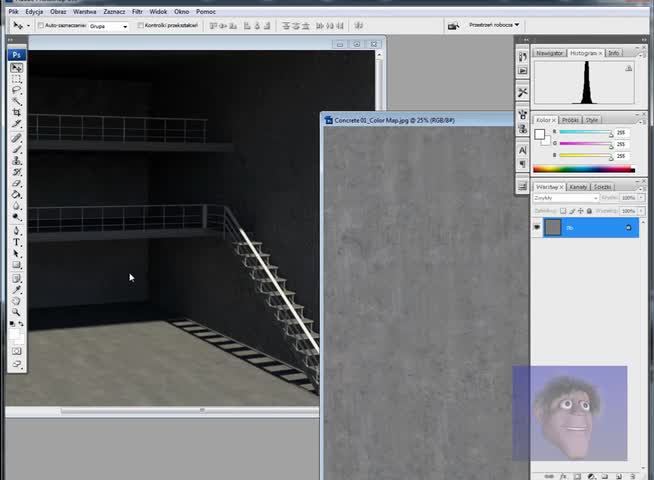Click the red channel R slider
Viewport: 654px width, 480px height.
[586, 132]
